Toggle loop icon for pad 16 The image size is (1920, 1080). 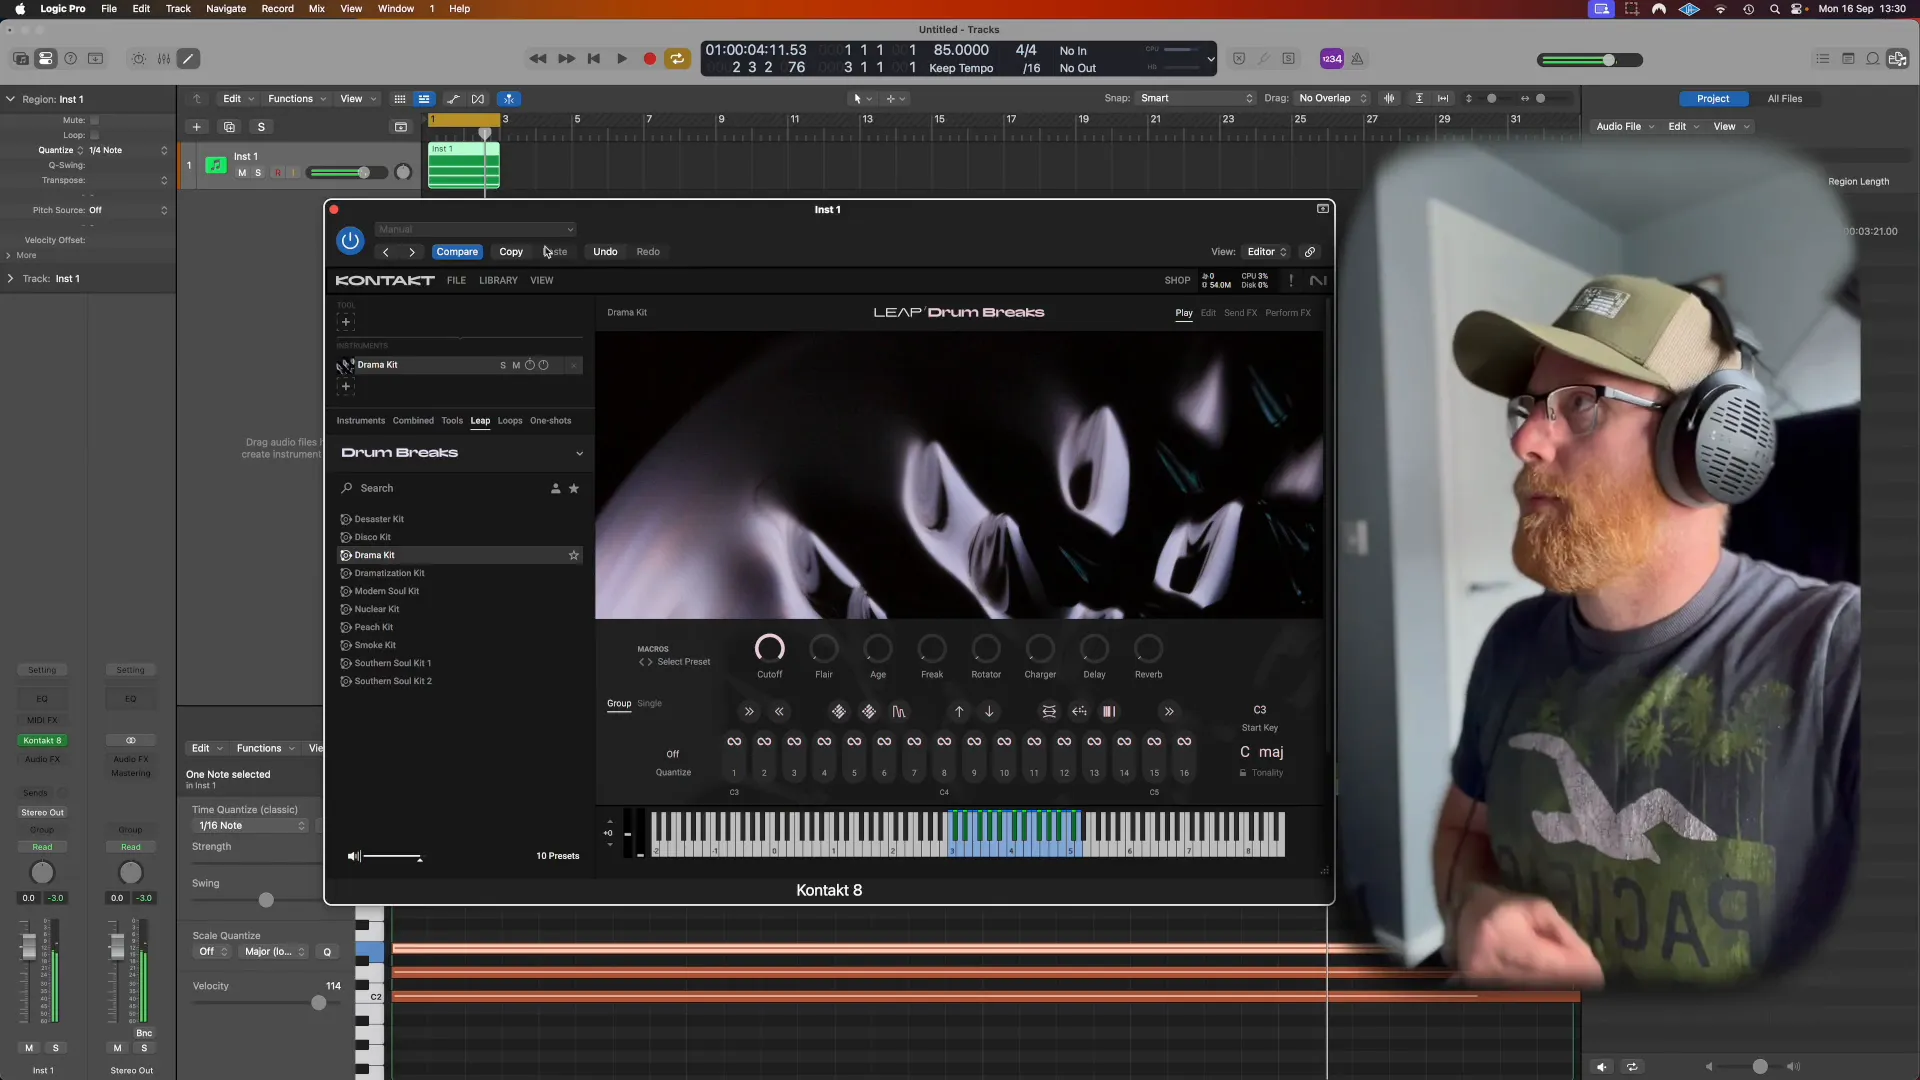tap(1184, 742)
